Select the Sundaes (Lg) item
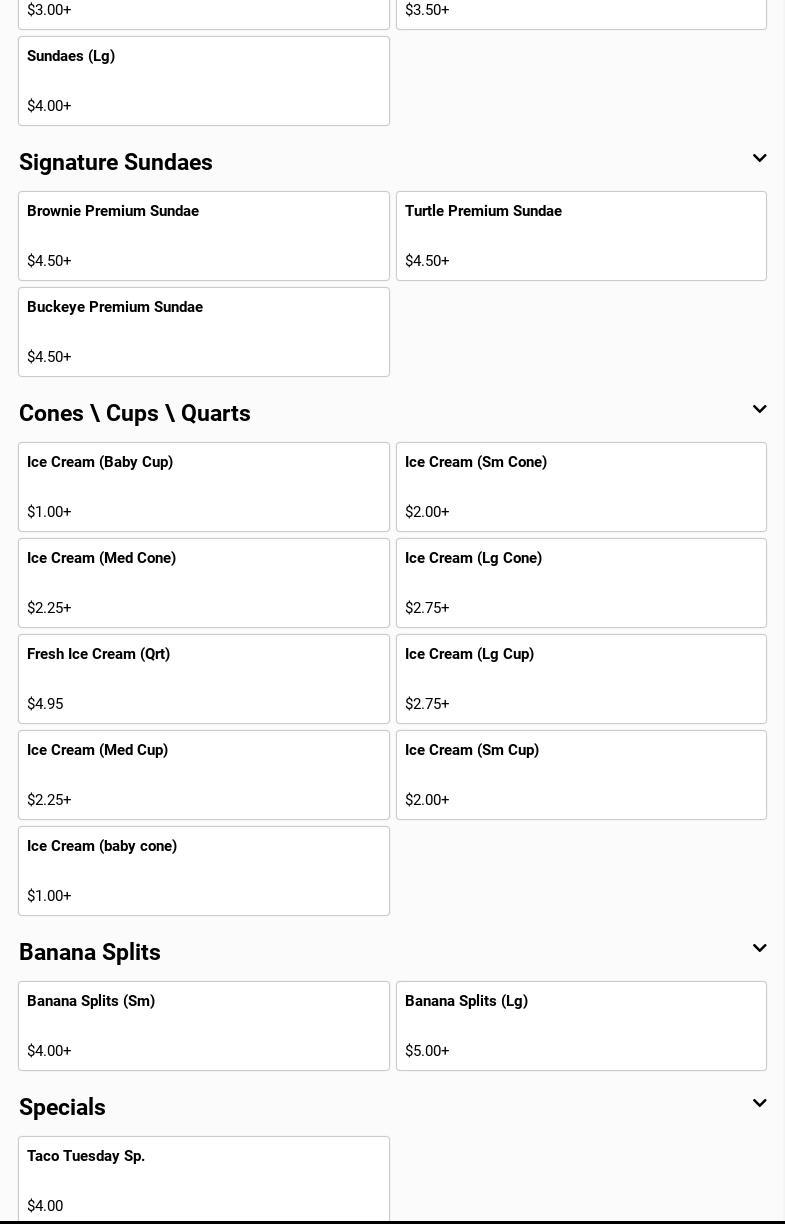 pos(203,81)
